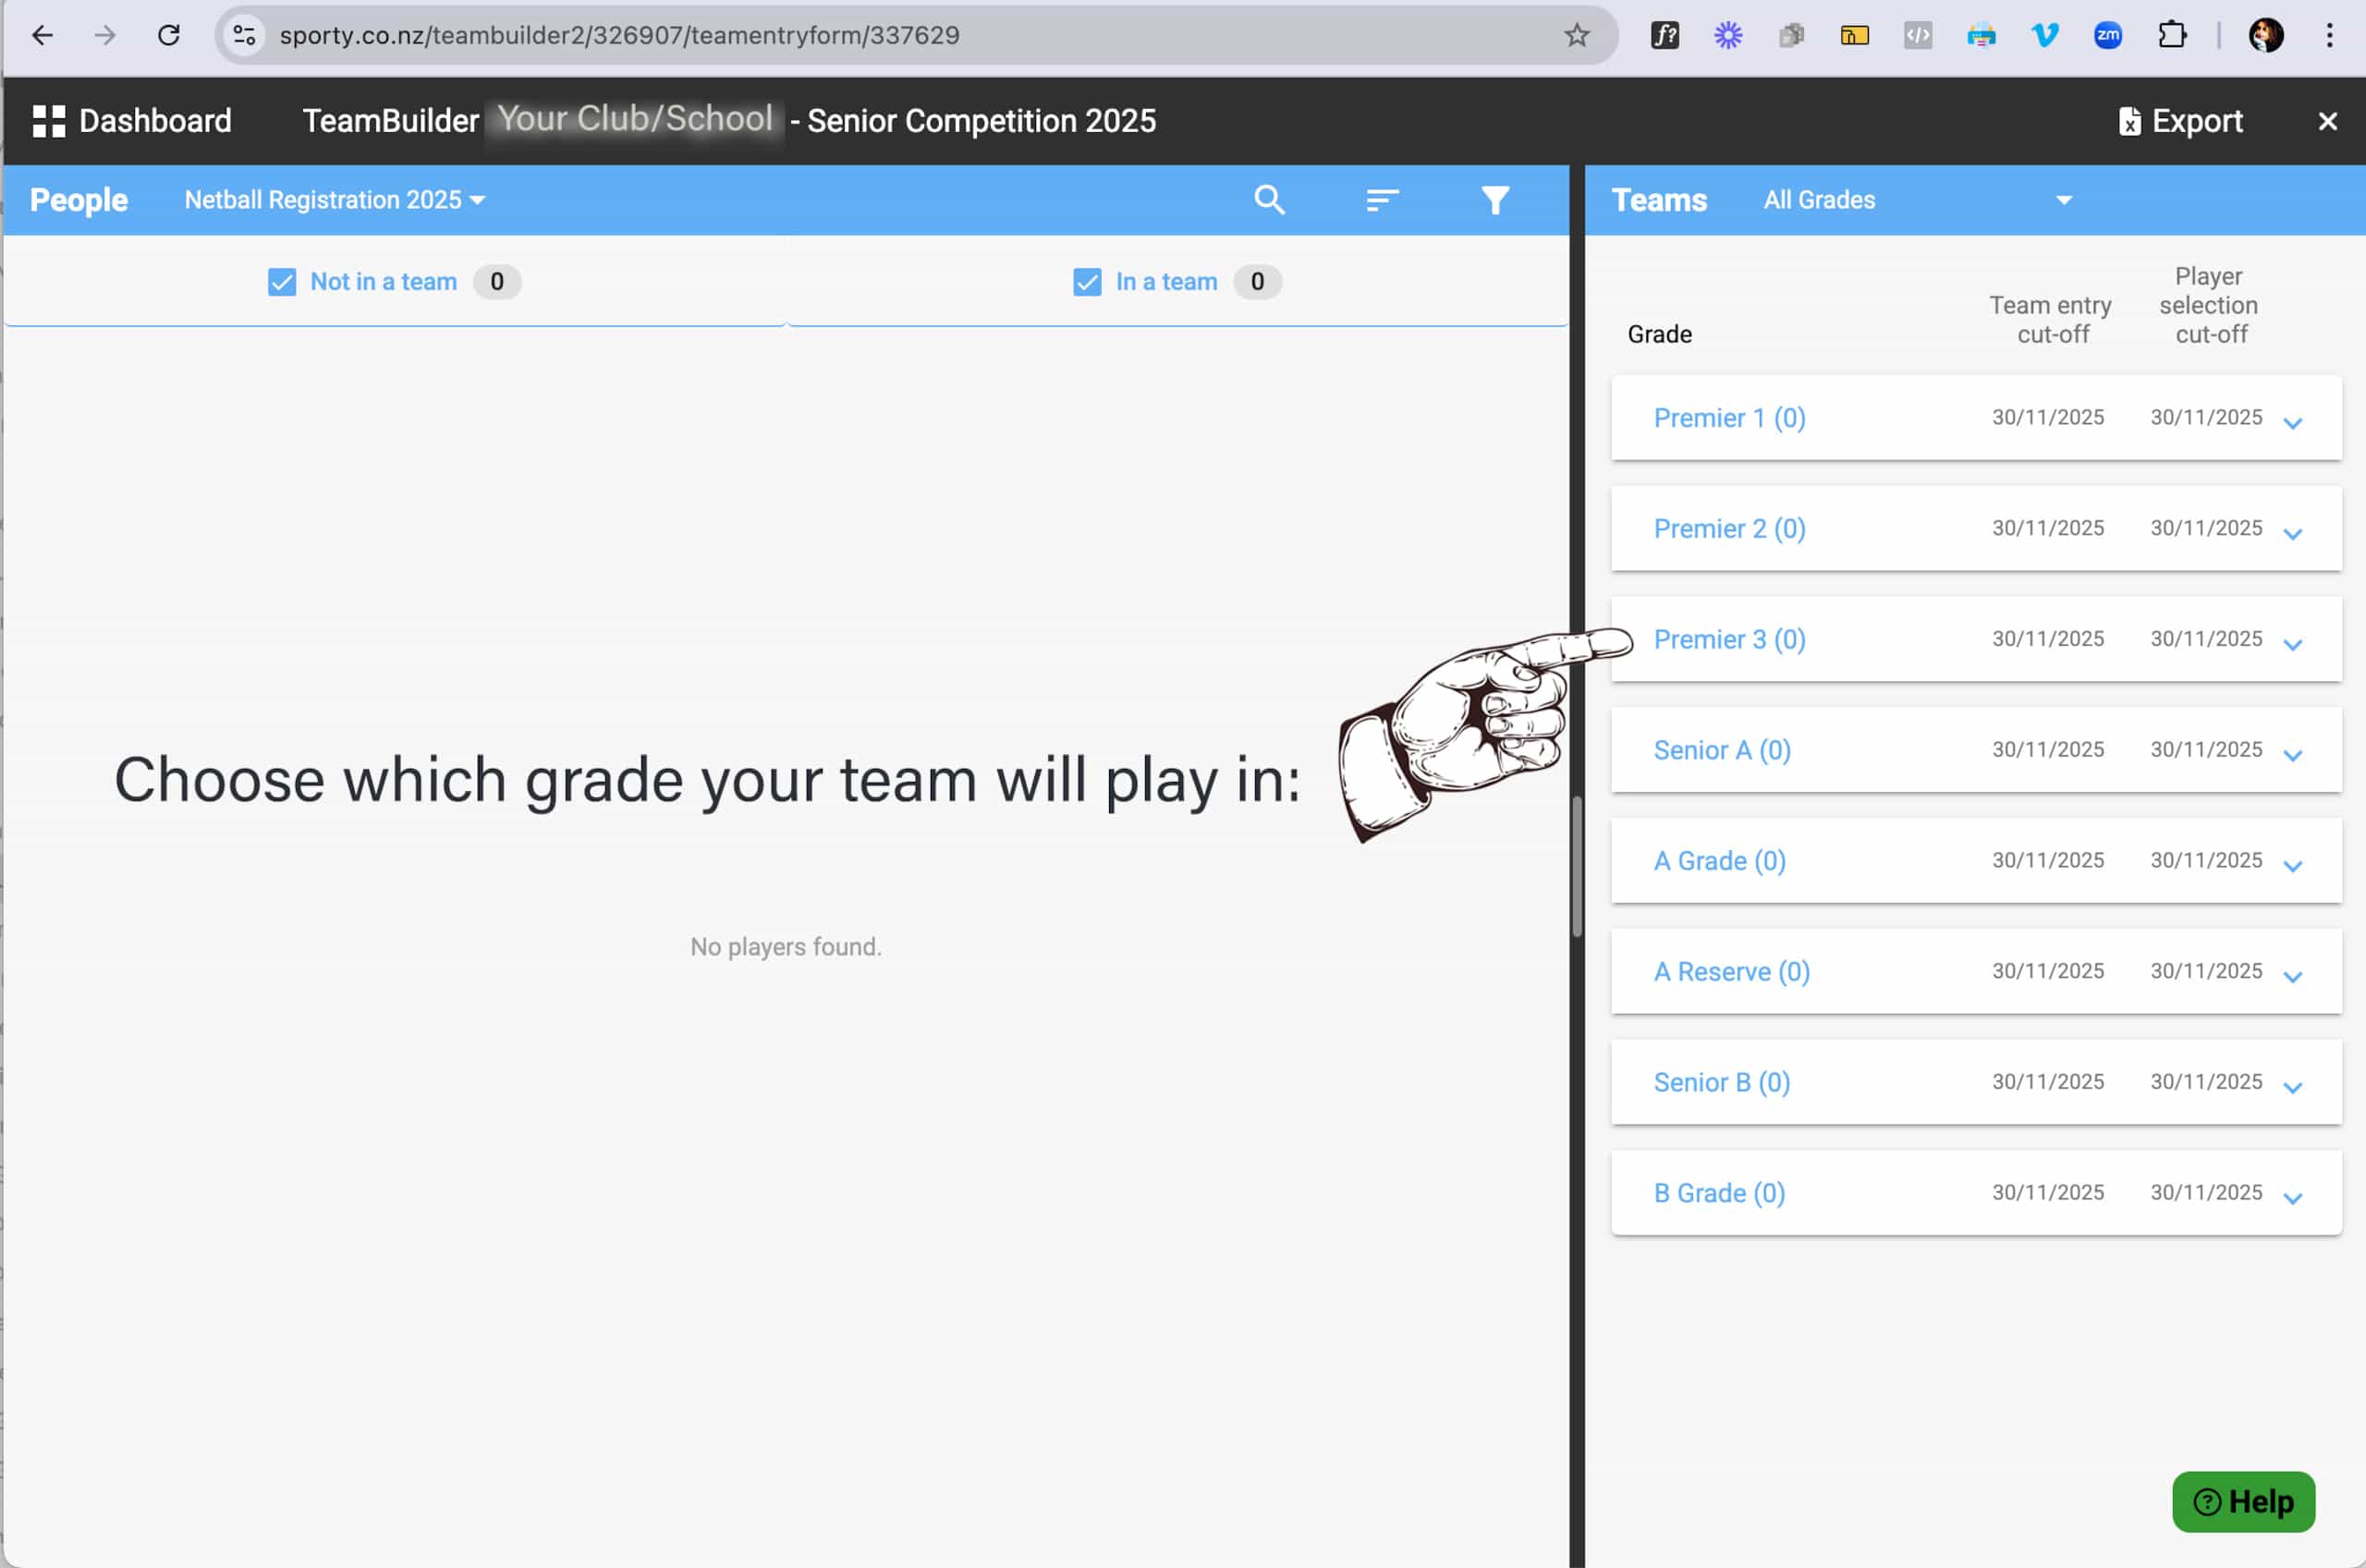This screenshot has width=2366, height=1568.
Task: Open site information icon in address bar
Action: tap(244, 36)
